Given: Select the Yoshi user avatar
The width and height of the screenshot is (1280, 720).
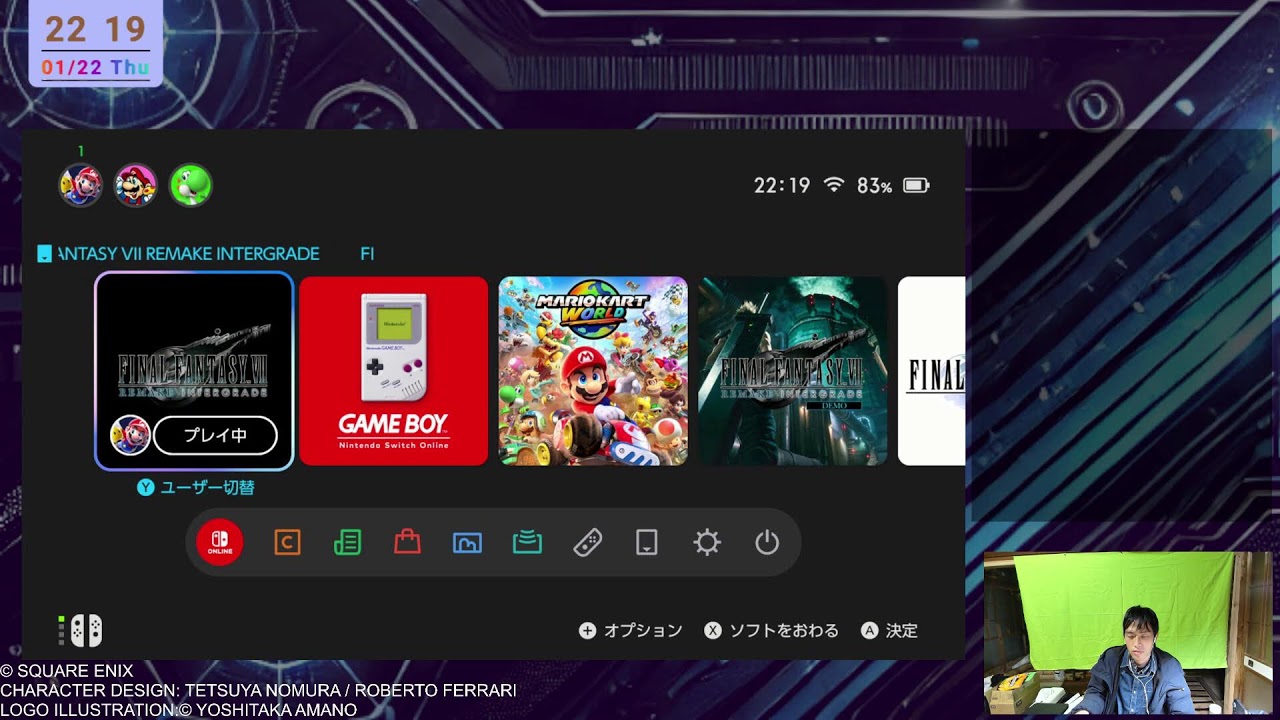Looking at the screenshot, I should [x=191, y=186].
